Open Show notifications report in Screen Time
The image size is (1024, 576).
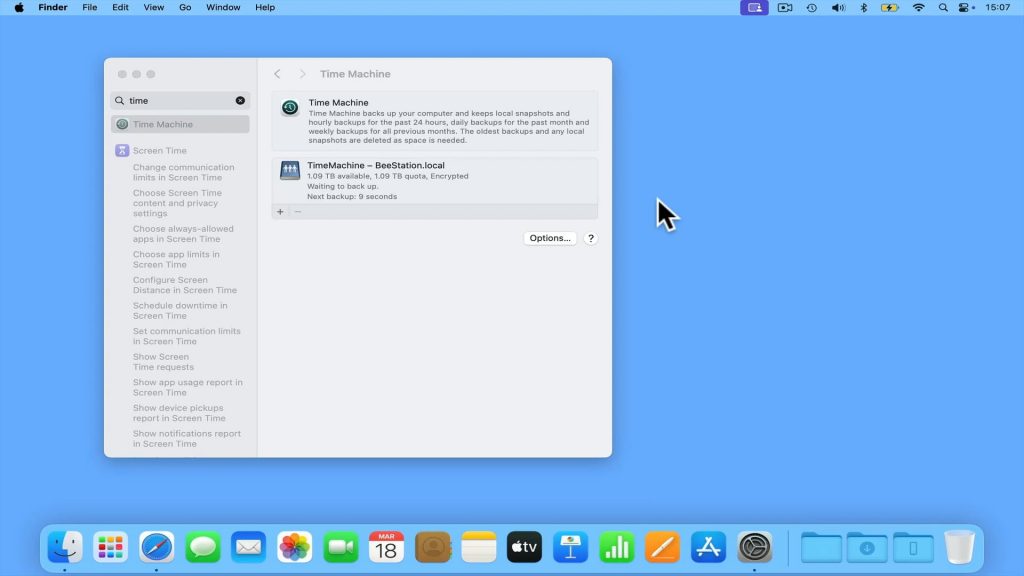pos(187,438)
